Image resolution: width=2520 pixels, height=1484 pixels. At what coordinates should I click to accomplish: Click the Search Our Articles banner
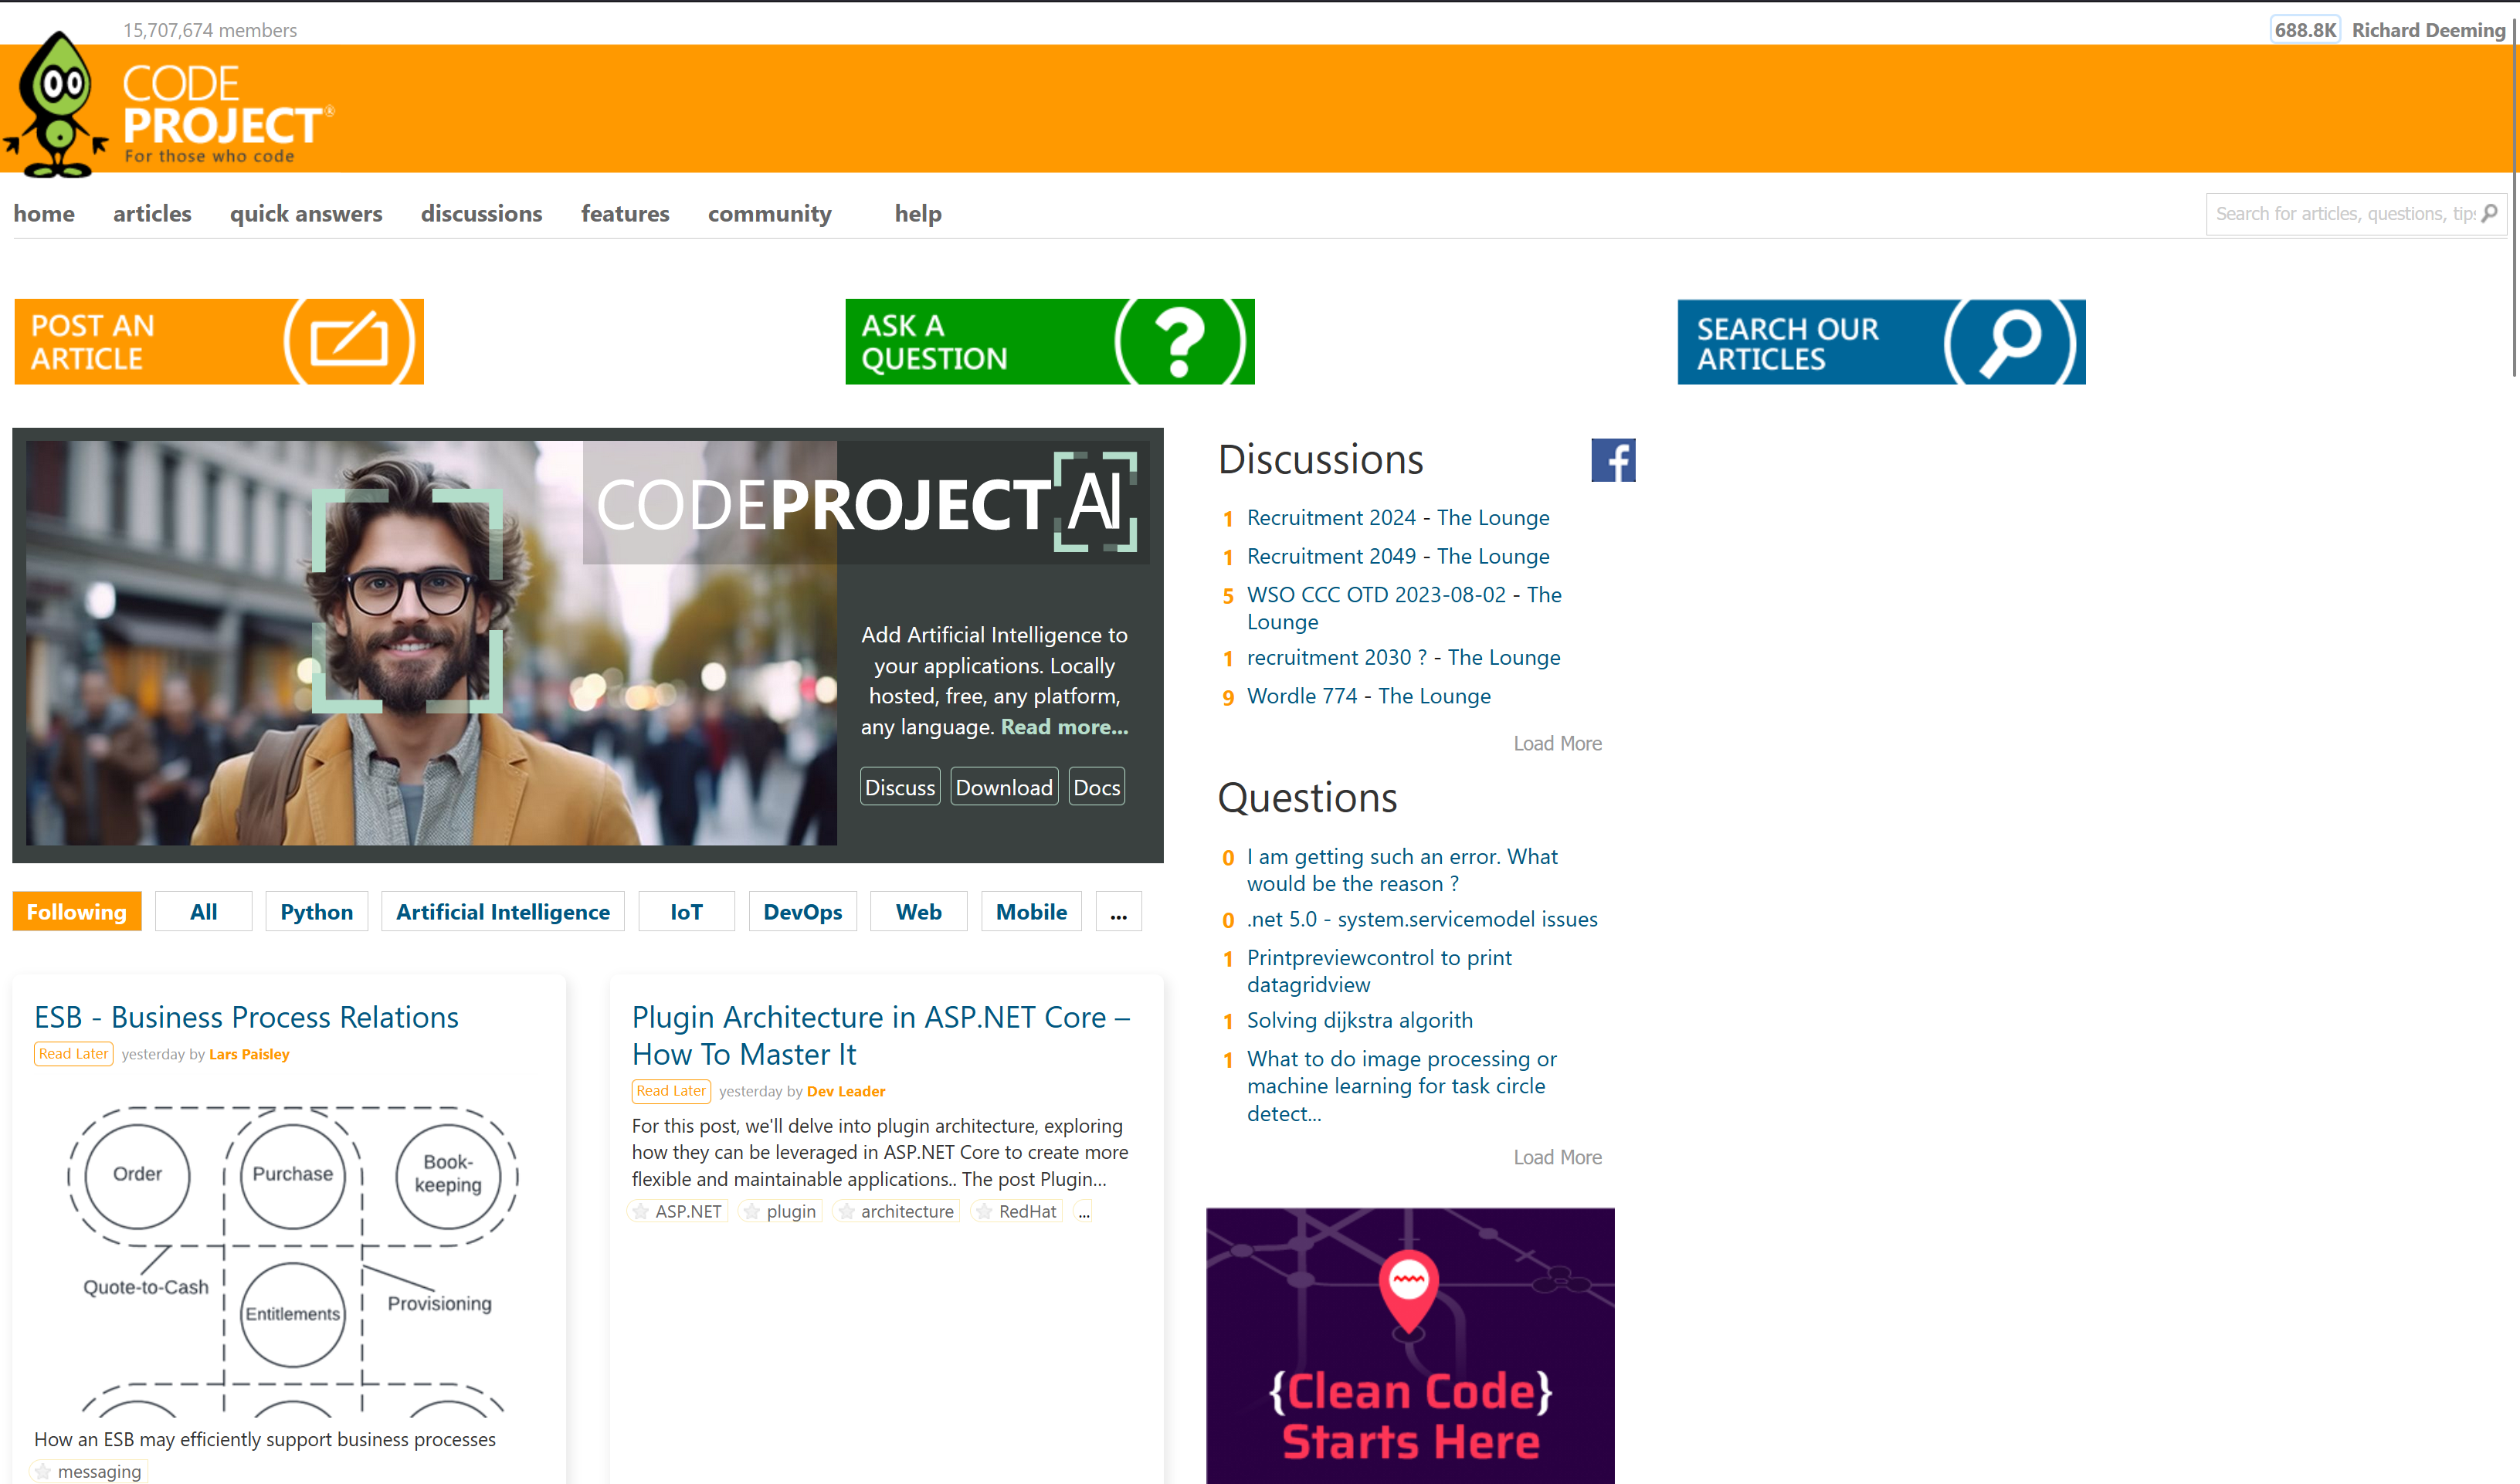click(x=1881, y=341)
